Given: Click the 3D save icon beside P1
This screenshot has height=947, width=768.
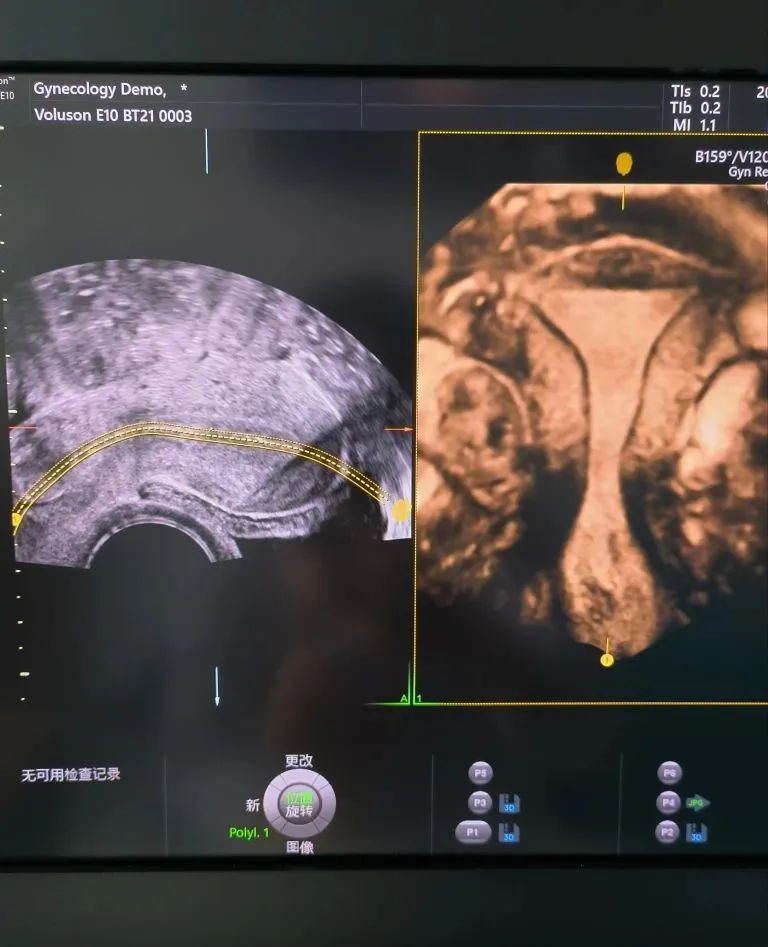Looking at the screenshot, I should pyautogui.click(x=509, y=833).
